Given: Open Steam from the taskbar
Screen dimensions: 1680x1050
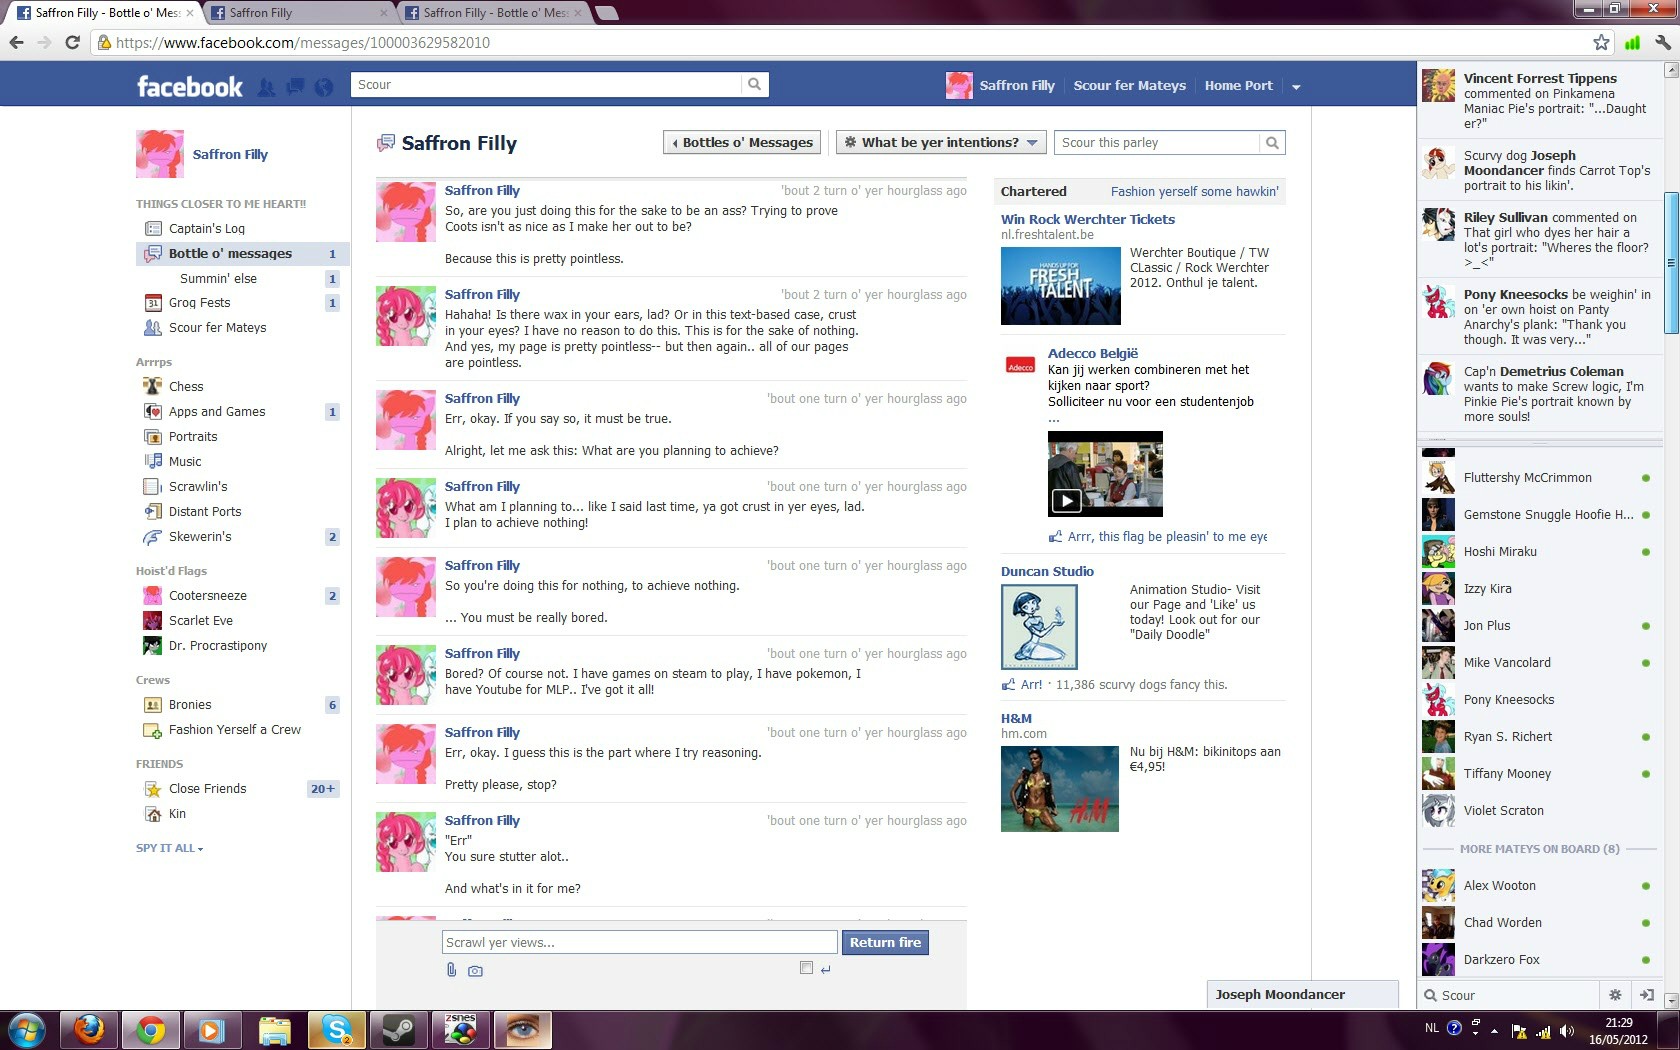Looking at the screenshot, I should pyautogui.click(x=398, y=1029).
